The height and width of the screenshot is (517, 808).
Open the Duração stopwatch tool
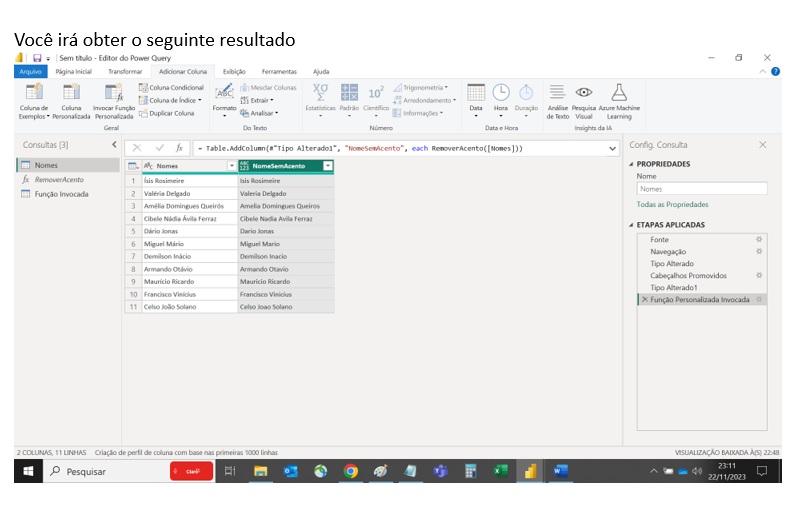[x=526, y=101]
